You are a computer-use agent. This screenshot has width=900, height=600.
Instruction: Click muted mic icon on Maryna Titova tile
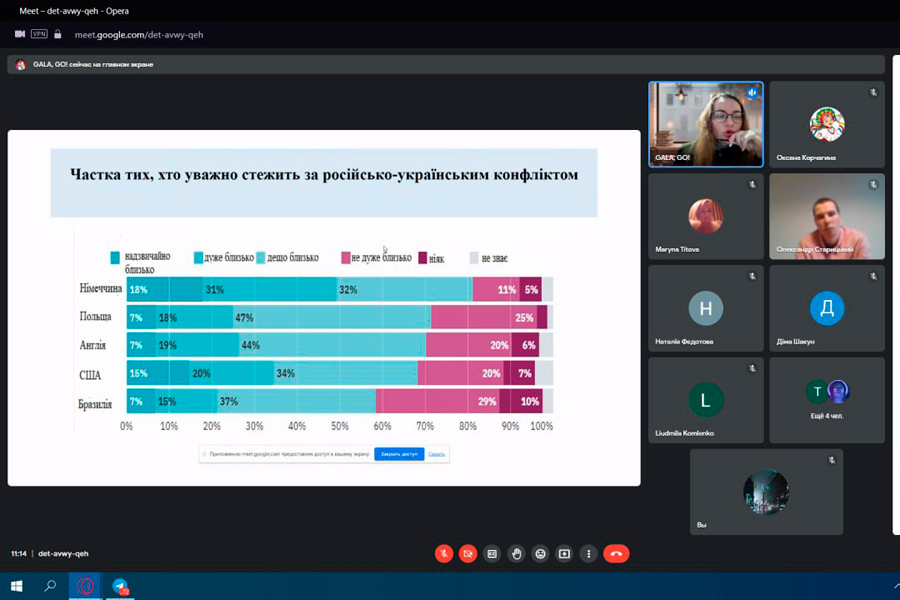pyautogui.click(x=752, y=184)
